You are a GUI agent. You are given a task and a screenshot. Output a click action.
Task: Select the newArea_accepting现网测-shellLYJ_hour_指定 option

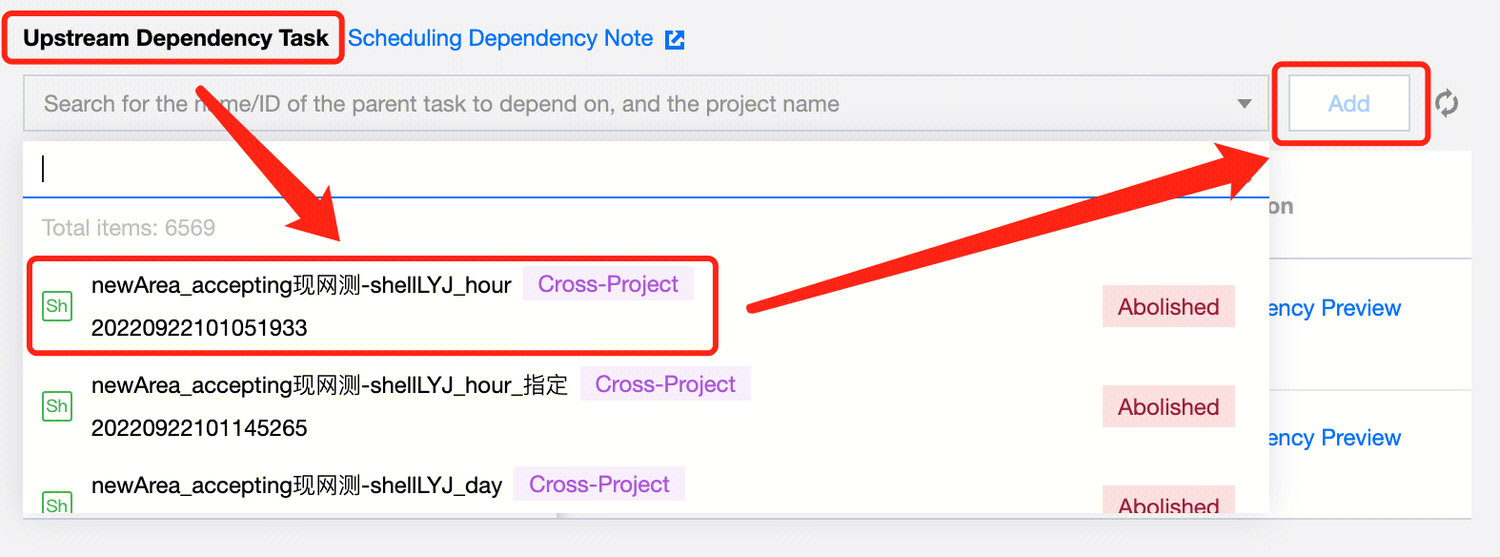click(x=329, y=386)
